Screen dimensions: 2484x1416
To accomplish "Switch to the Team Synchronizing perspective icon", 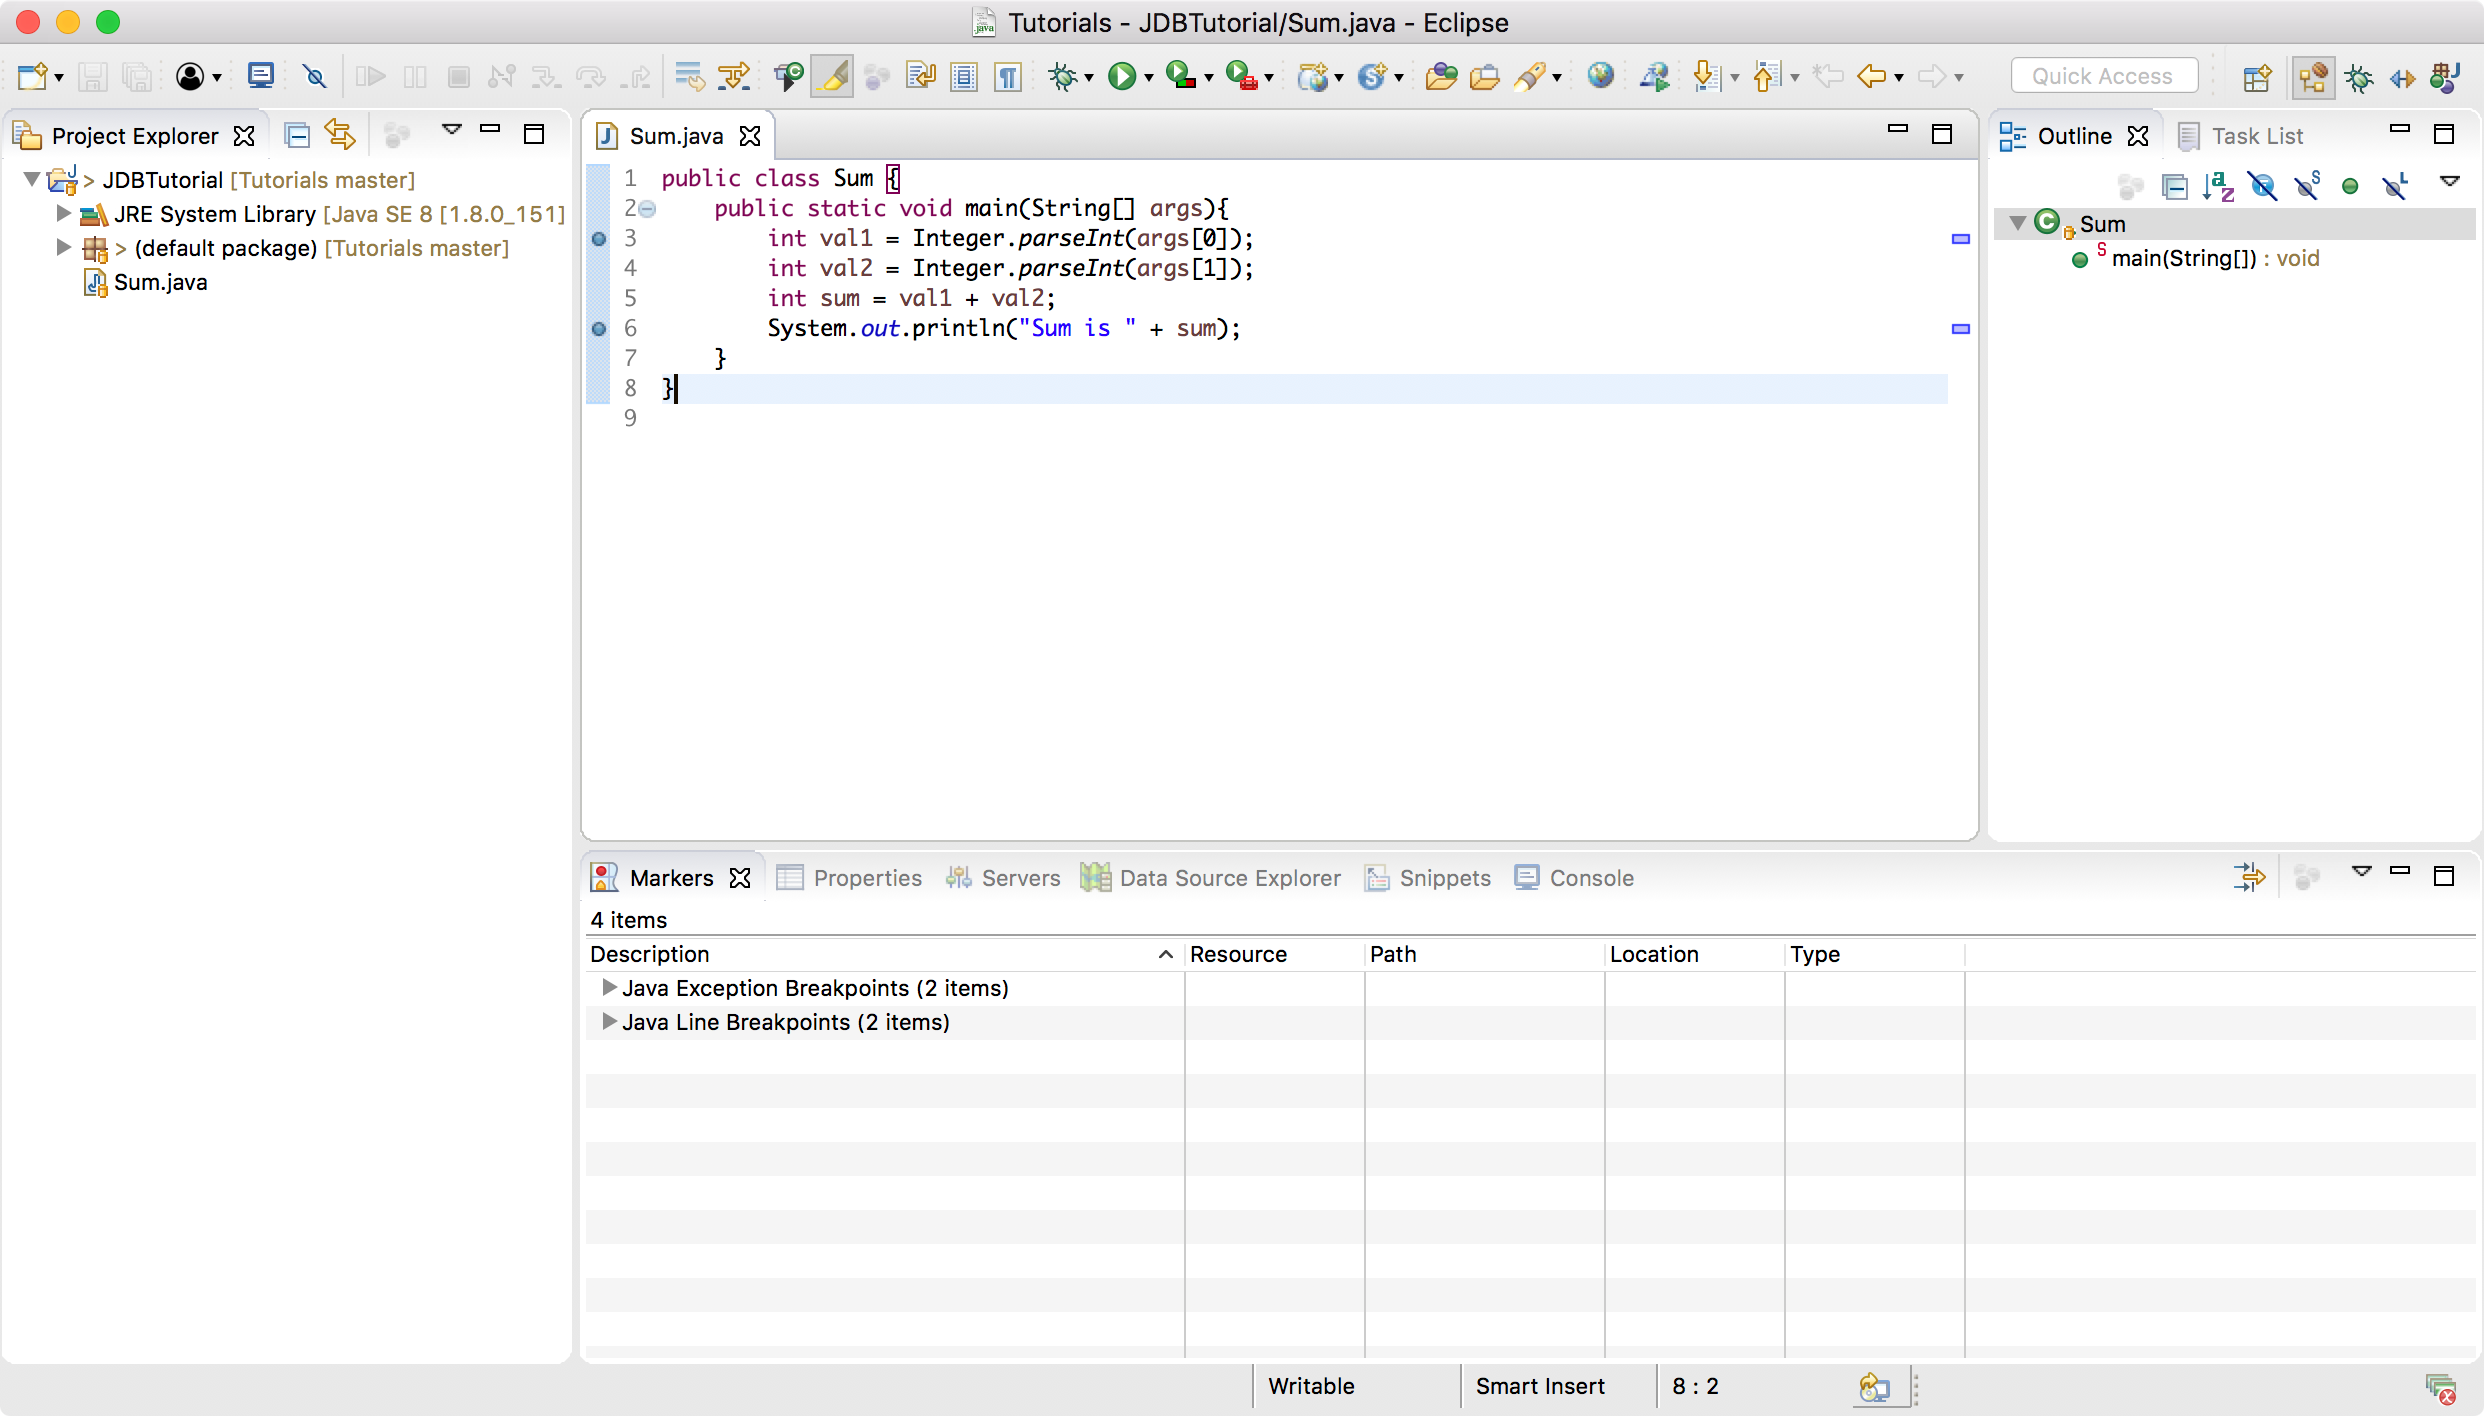I will [2402, 77].
